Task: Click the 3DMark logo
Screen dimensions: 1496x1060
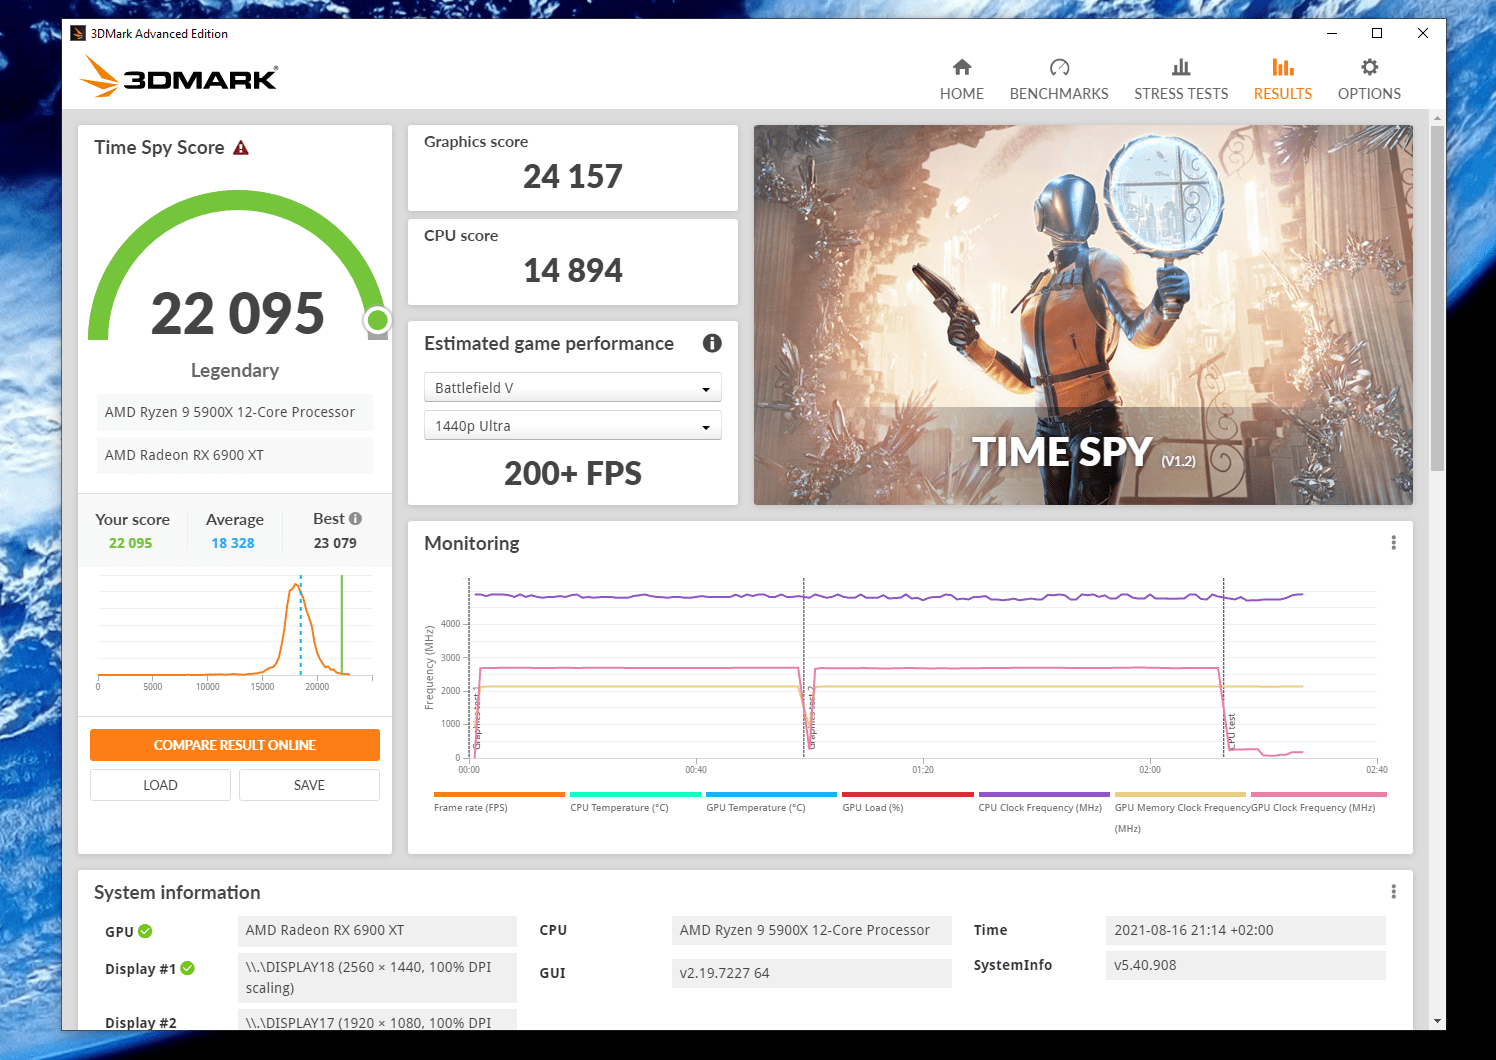Action: click(x=179, y=76)
